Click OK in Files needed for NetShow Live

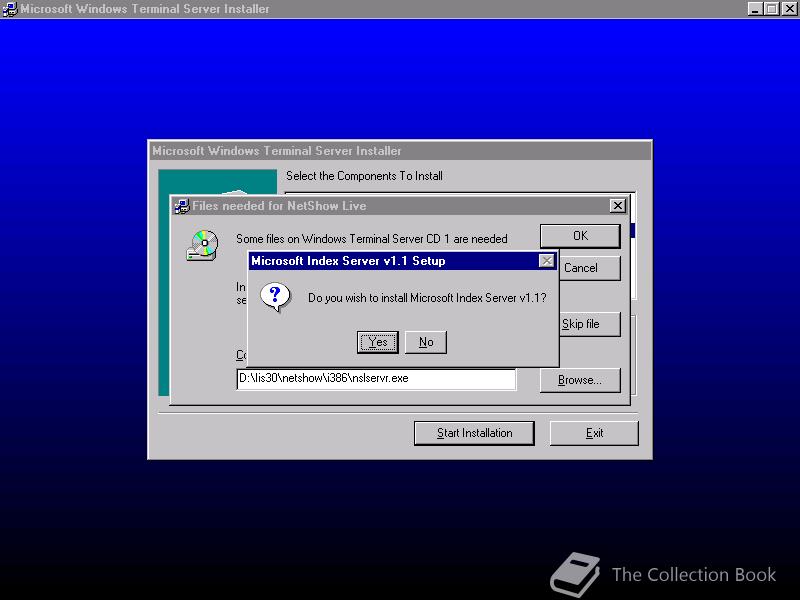point(580,236)
